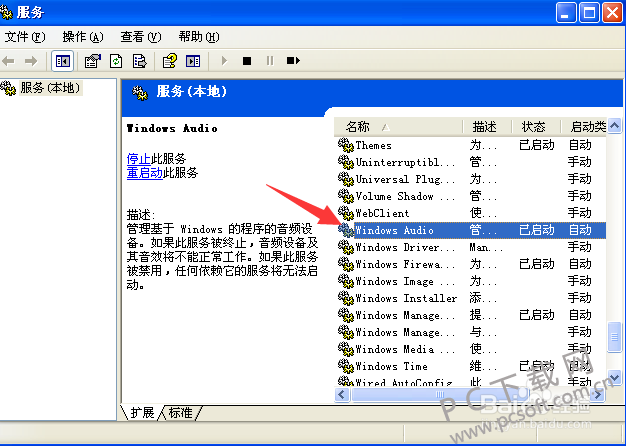Click the 停止 service link

tap(139, 159)
